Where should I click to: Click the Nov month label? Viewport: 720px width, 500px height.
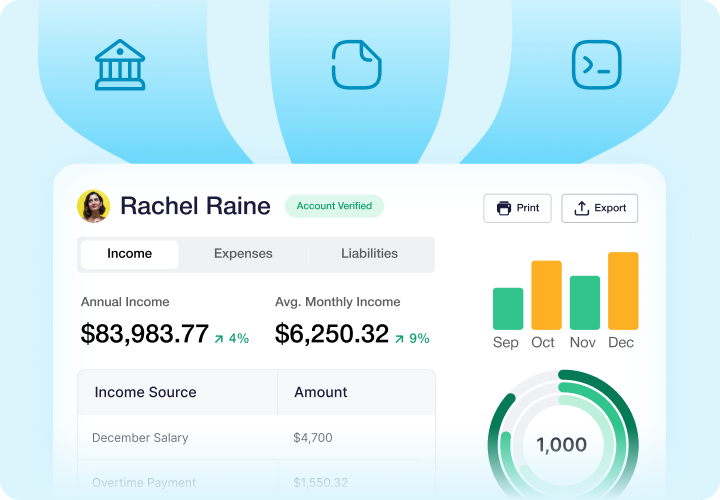(583, 343)
